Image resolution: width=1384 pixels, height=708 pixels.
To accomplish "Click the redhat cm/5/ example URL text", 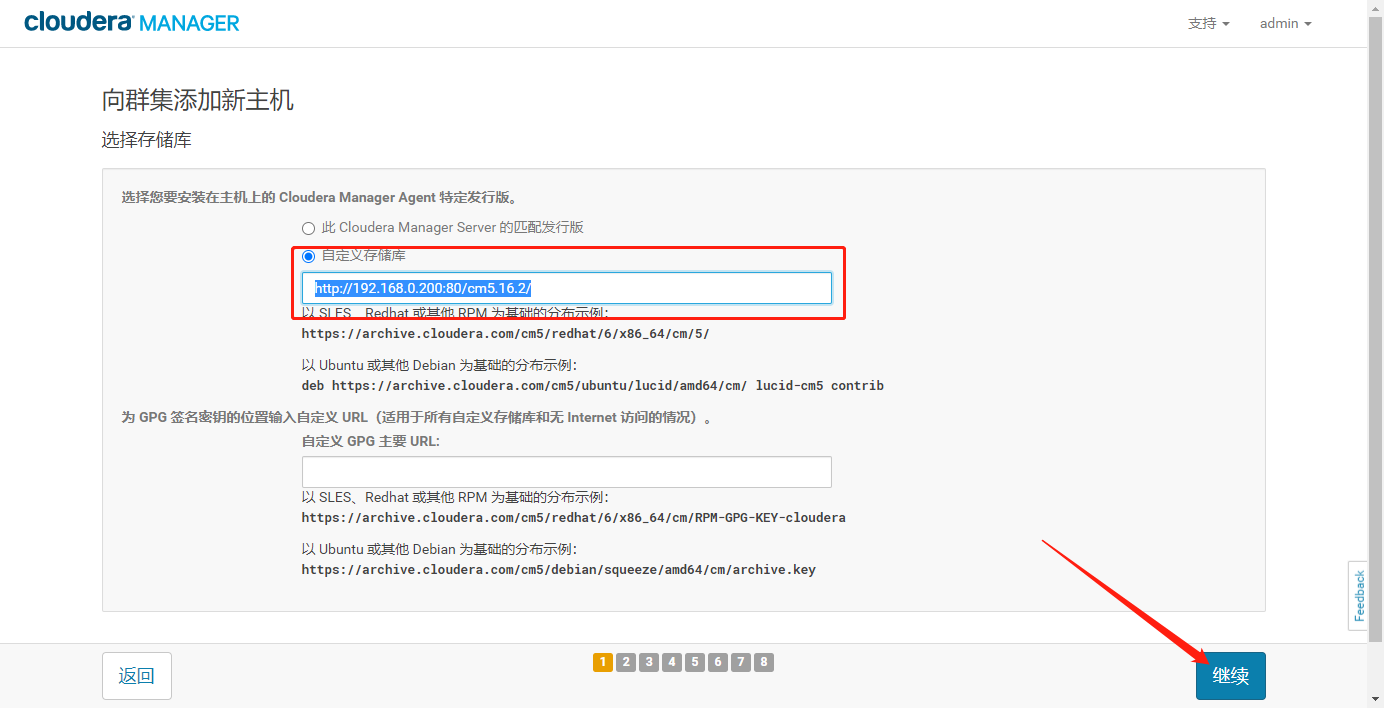I will click(x=506, y=334).
